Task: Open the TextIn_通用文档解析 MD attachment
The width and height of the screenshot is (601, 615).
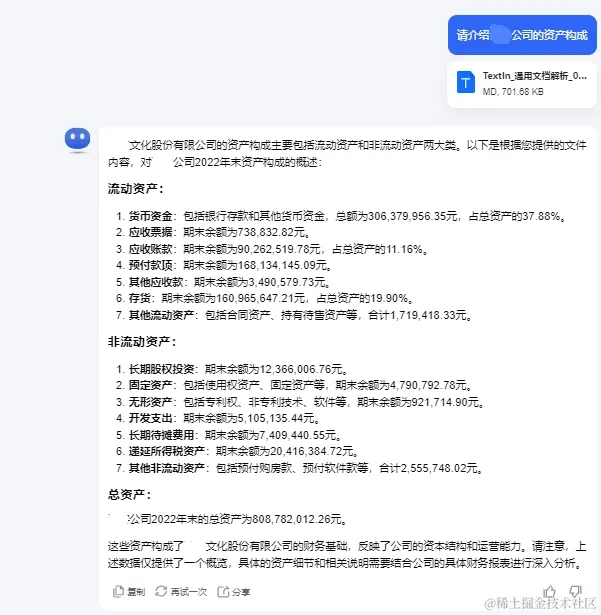Action: click(x=522, y=84)
